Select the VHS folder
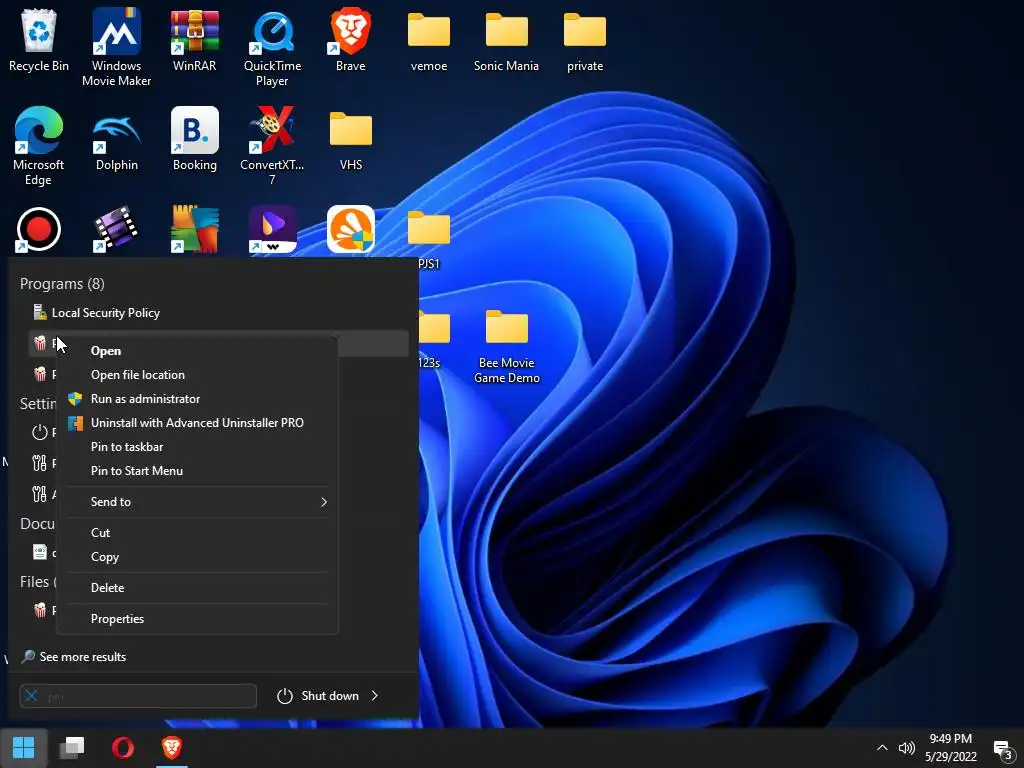Image resolution: width=1024 pixels, height=768 pixels. click(x=351, y=140)
